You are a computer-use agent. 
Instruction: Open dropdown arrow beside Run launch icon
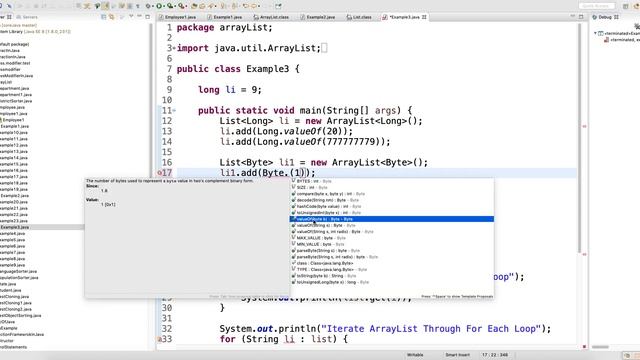coord(164,6)
